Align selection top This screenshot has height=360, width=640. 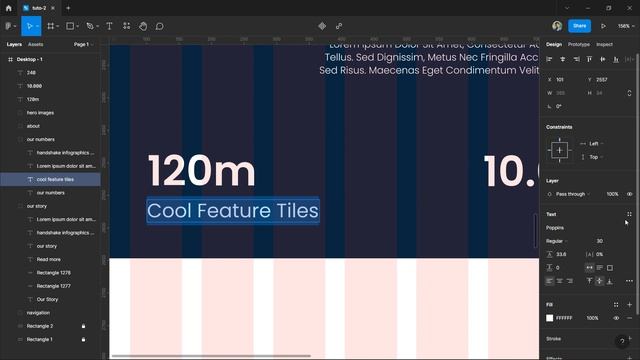(589, 59)
